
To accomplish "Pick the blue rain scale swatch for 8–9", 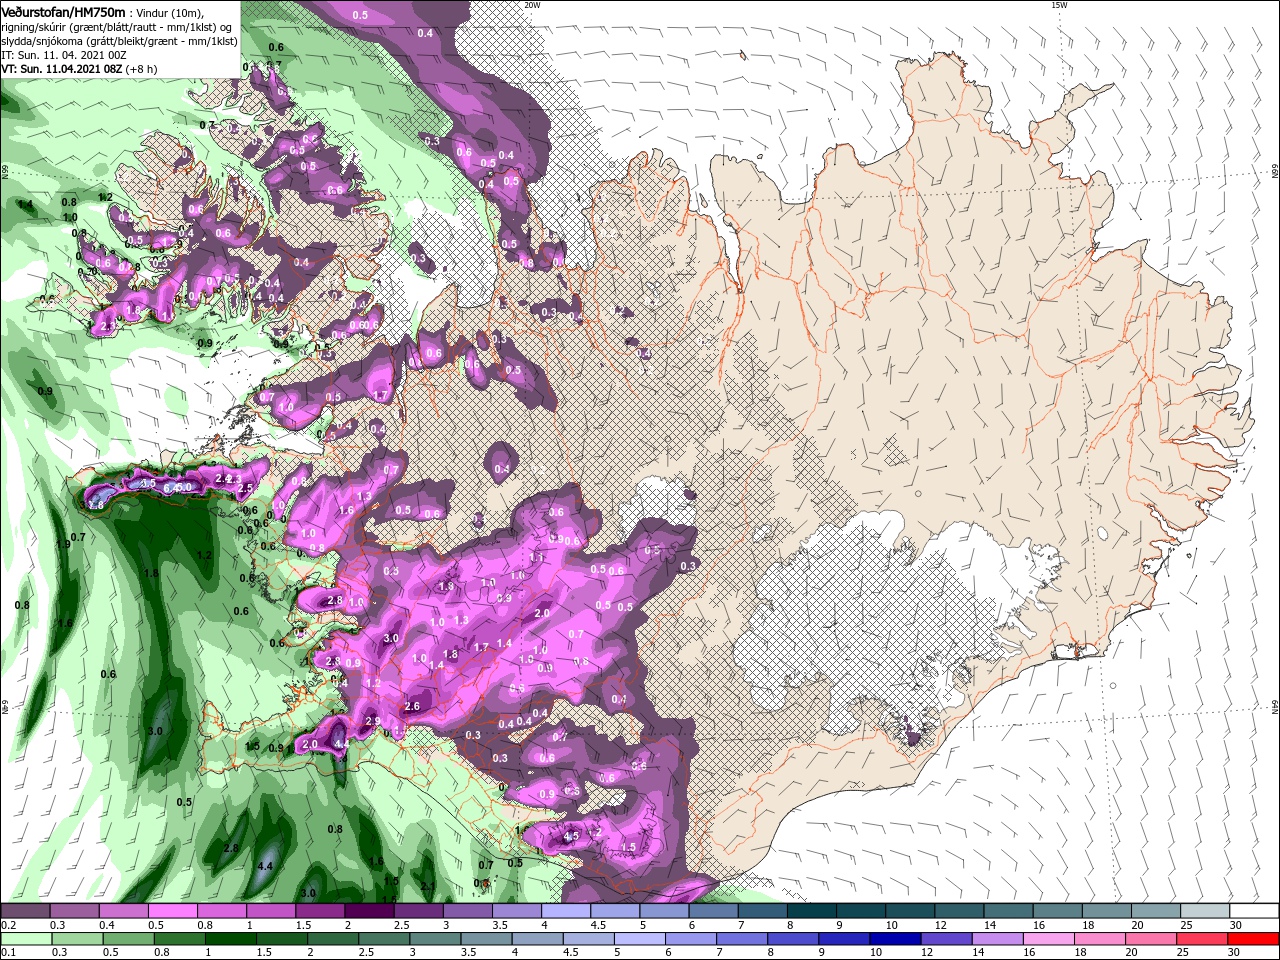I will pyautogui.click(x=794, y=939).
